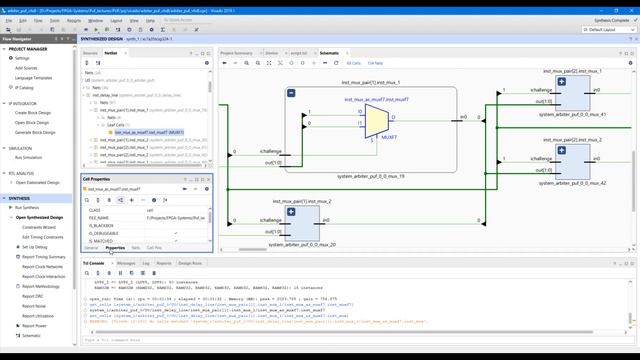Collapse the inst_mux_pair[1].inst_mux_1 schematic block
Image resolution: width=640 pixels, height=360 pixels.
[291, 93]
